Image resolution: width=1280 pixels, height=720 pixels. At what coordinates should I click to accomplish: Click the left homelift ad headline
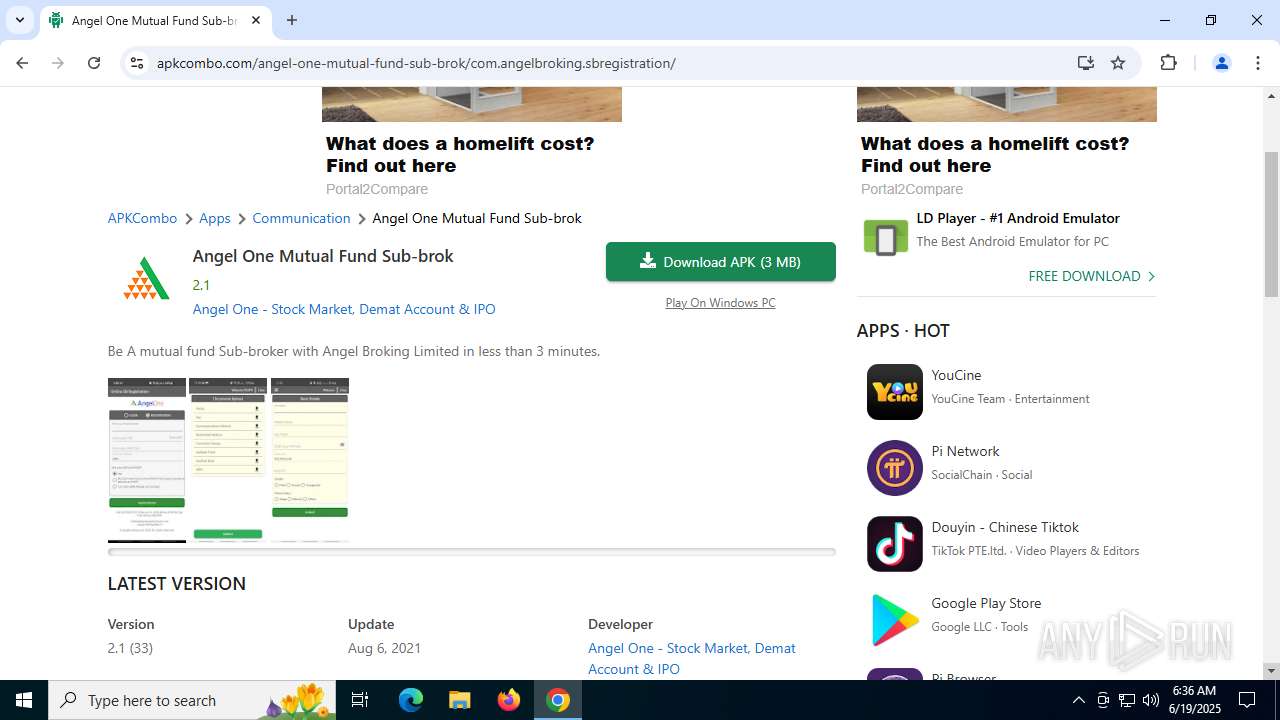[x=460, y=154]
